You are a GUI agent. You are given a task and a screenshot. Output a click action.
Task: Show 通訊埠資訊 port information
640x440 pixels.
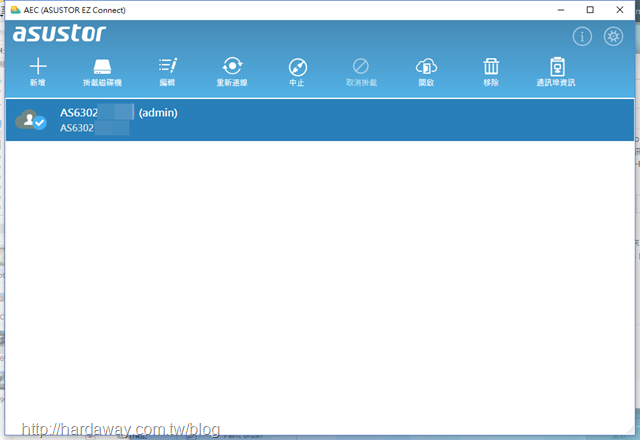557,66
